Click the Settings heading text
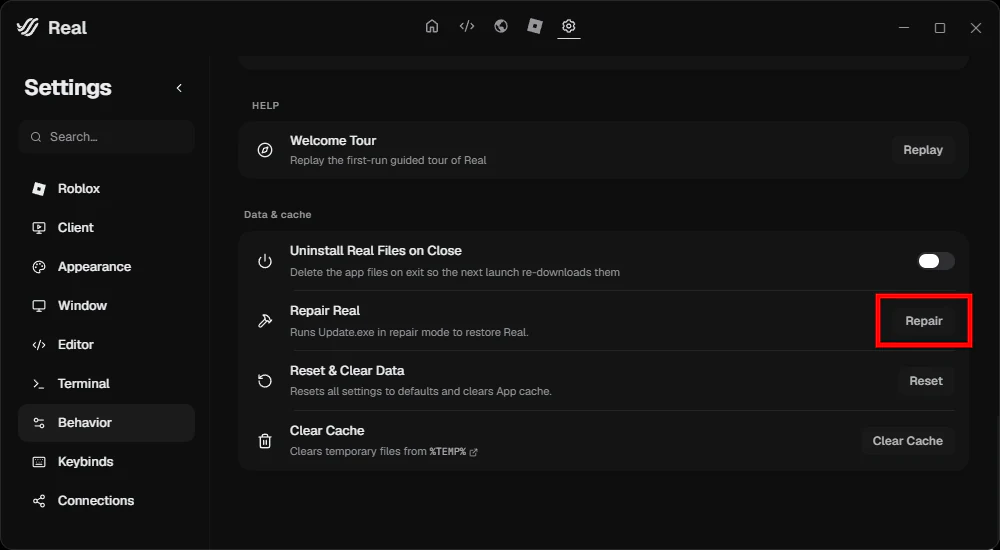Image resolution: width=1000 pixels, height=550 pixels. 68,87
